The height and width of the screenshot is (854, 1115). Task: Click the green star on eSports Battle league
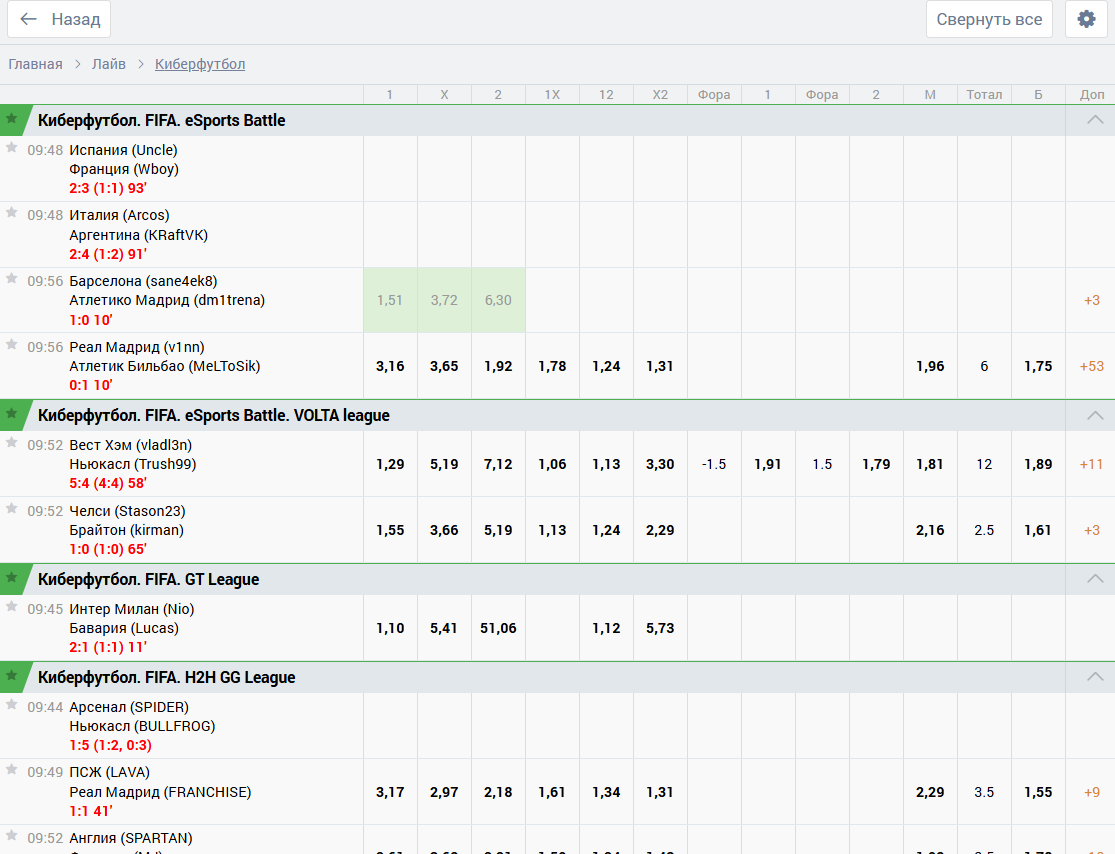pos(12,119)
